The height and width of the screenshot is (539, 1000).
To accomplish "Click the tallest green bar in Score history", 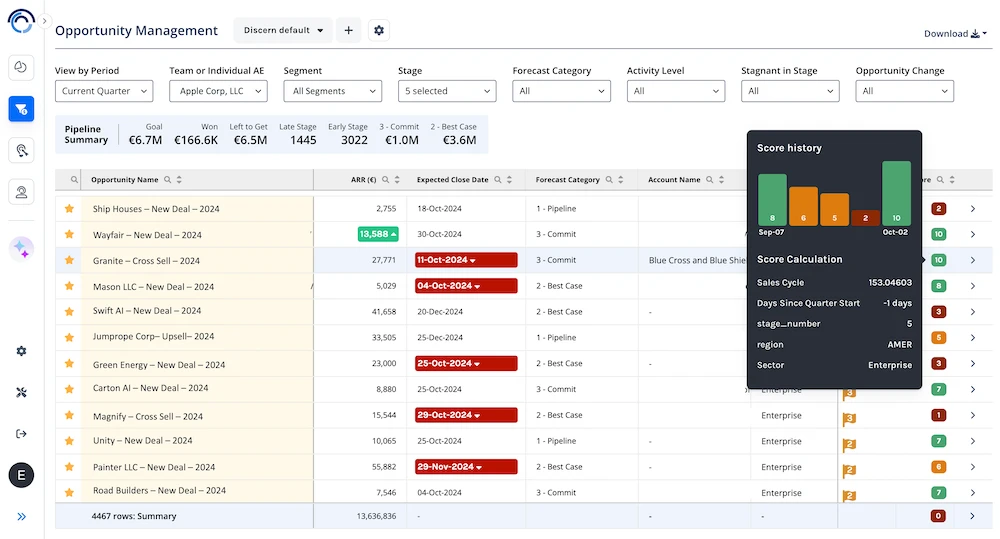I will point(896,193).
